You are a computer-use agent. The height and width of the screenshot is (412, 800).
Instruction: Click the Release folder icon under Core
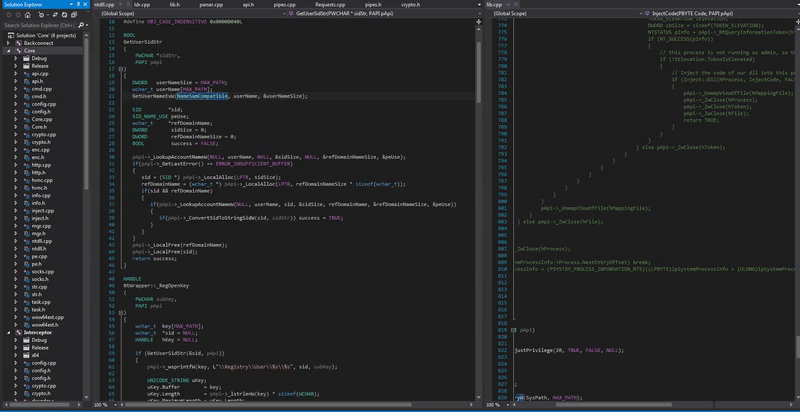[25, 65]
